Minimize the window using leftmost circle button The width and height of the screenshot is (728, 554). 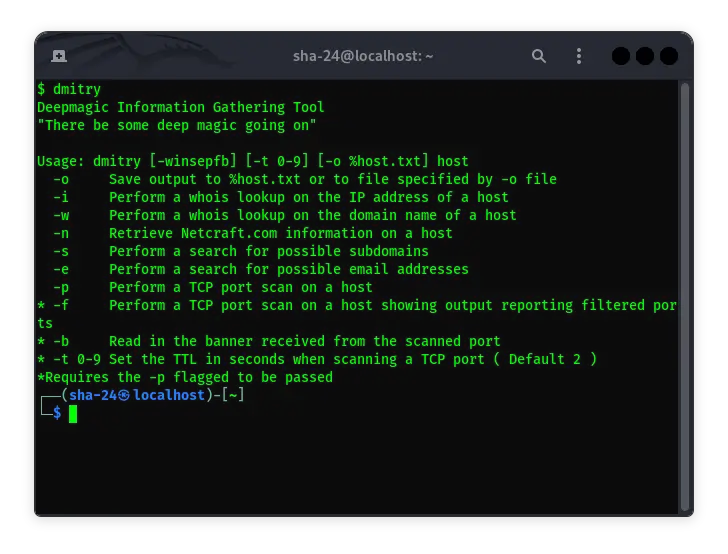620,56
